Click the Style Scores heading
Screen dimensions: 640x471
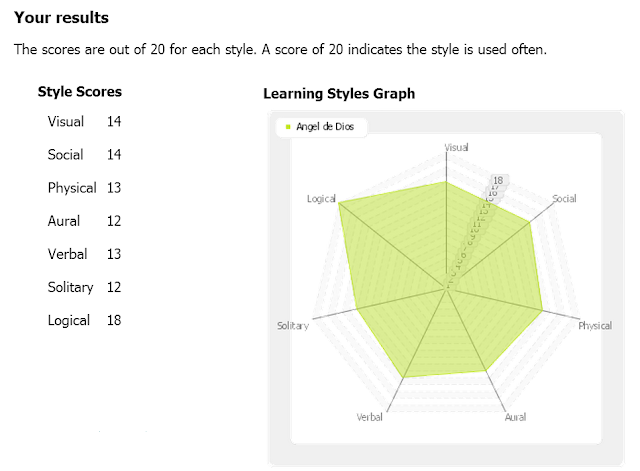80,92
